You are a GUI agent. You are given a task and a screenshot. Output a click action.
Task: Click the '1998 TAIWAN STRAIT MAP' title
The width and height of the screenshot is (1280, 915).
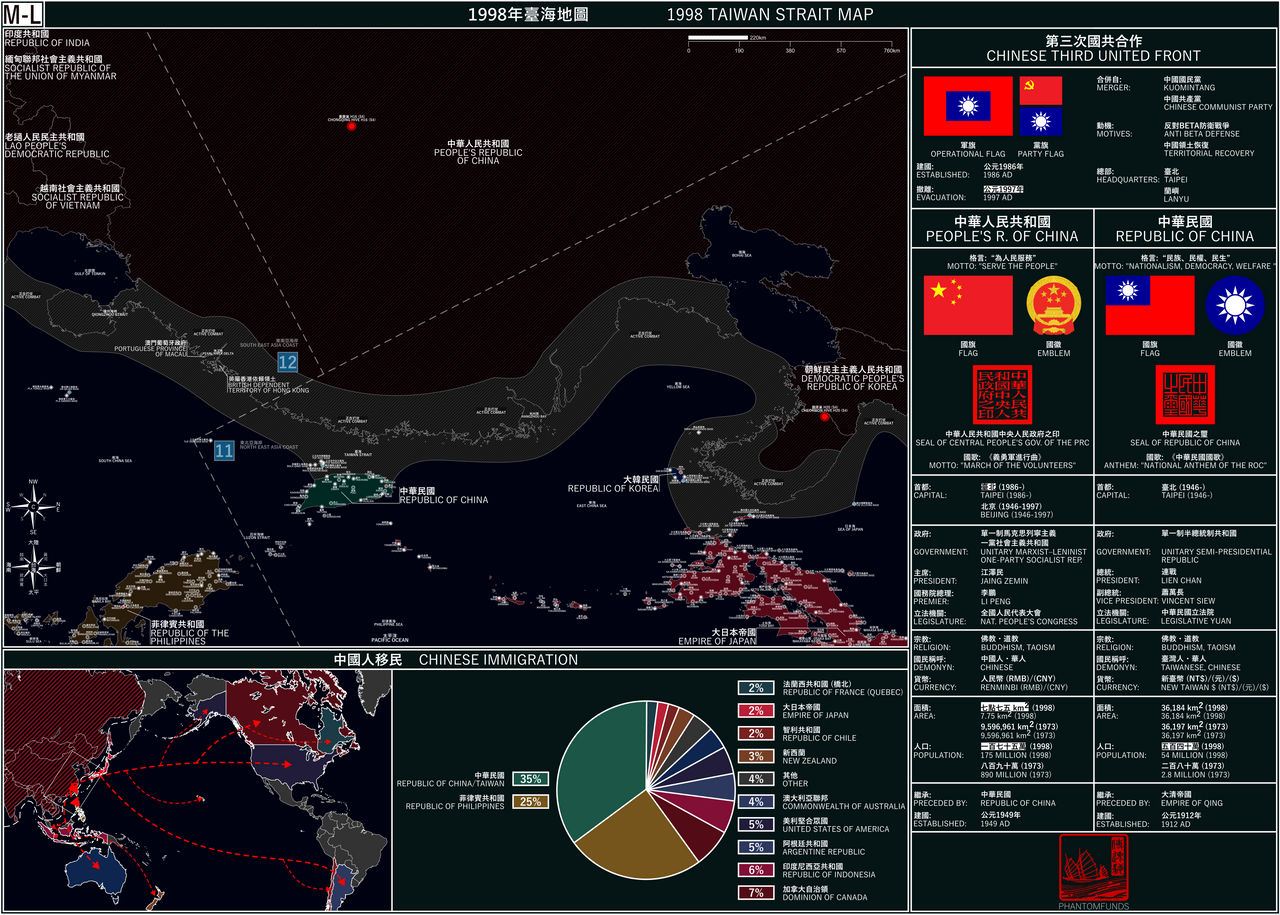(770, 14)
